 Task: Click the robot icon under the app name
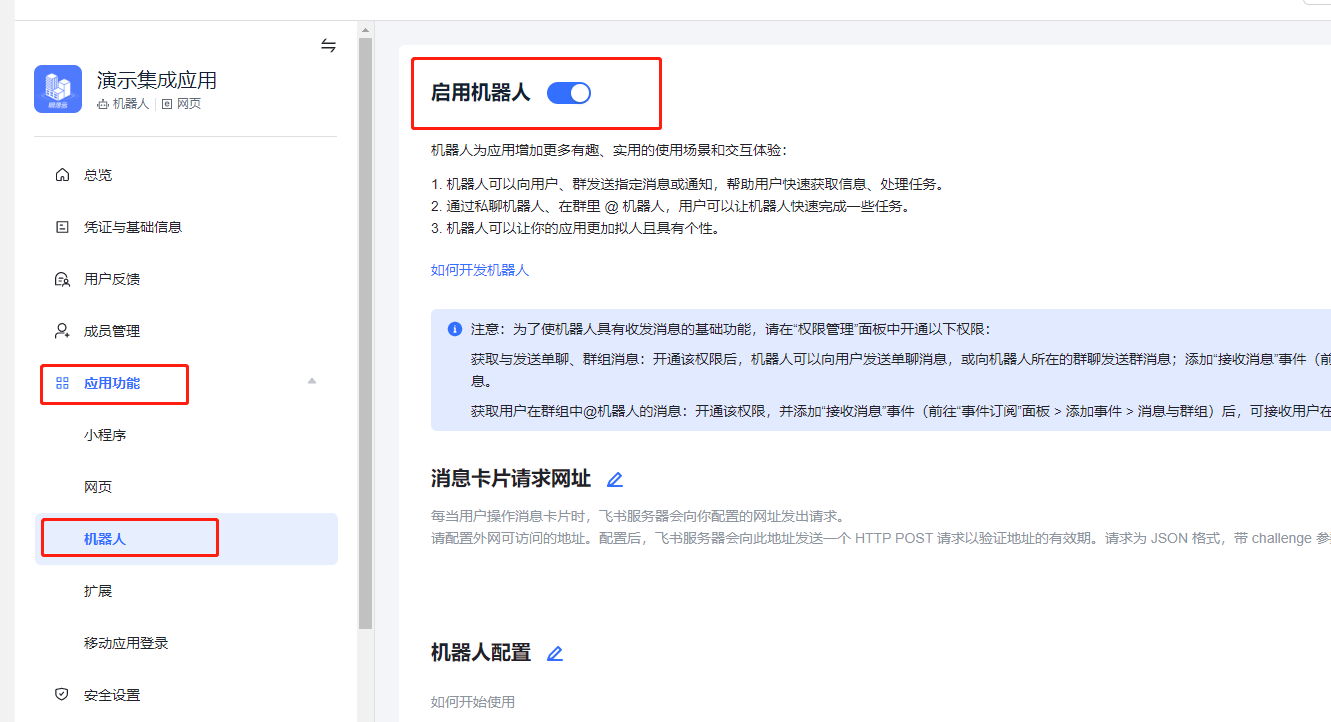[103, 104]
